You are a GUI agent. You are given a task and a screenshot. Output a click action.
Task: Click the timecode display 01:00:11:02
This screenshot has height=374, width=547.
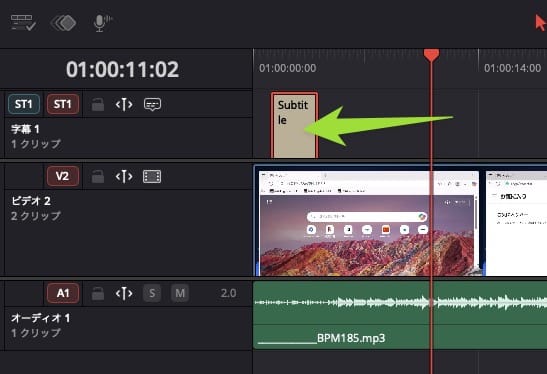122,69
